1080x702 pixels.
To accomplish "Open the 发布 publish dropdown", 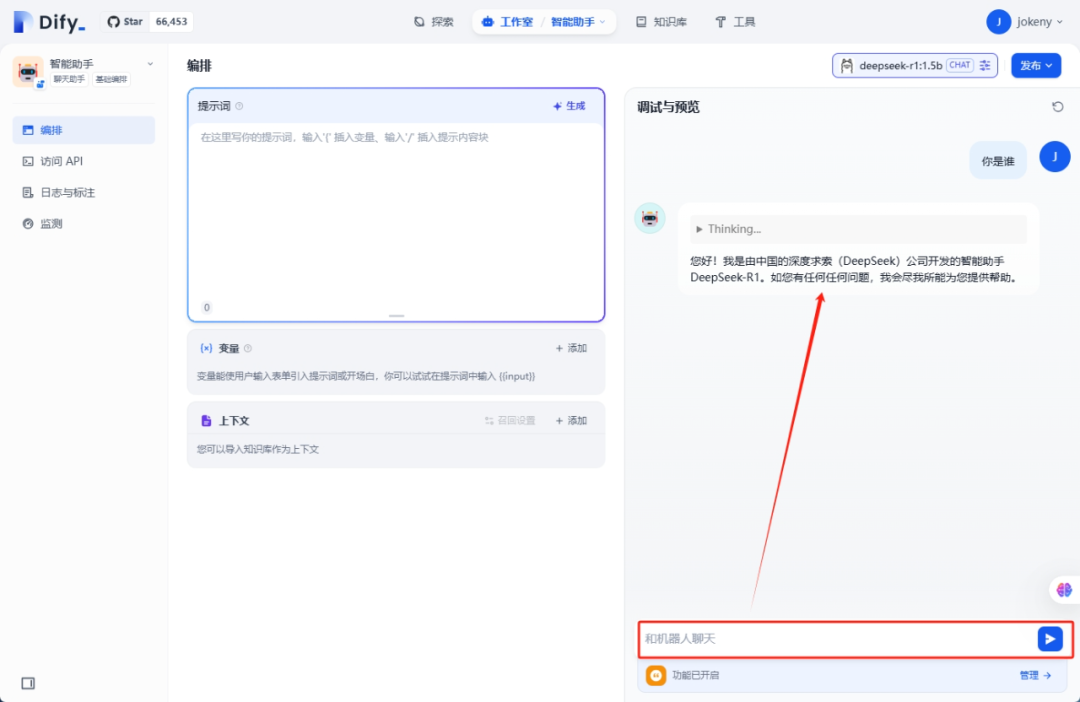I will coord(1036,65).
